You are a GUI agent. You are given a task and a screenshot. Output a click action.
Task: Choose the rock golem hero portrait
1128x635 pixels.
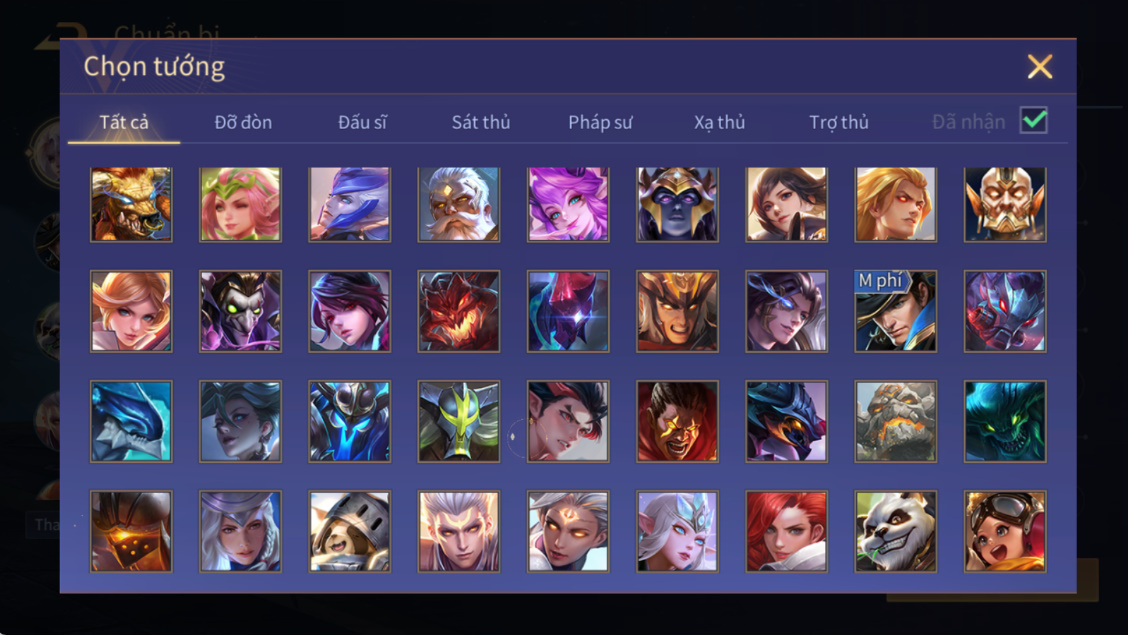[x=896, y=421]
